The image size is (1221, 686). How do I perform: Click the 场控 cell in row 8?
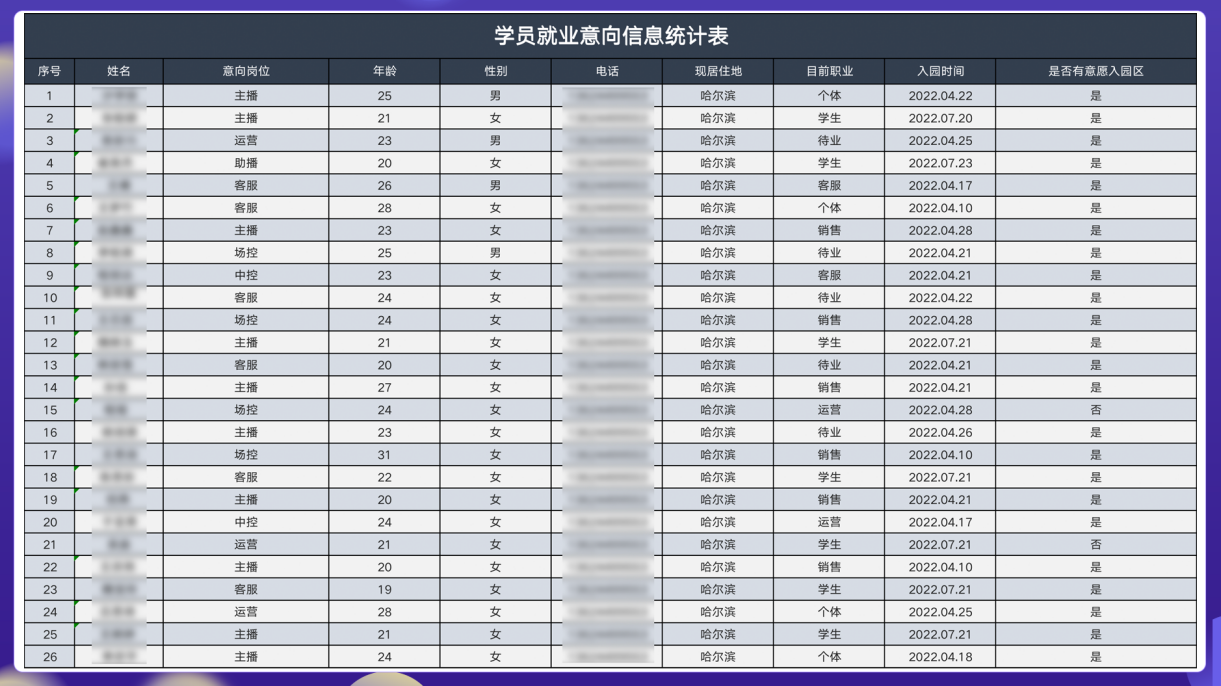(x=245, y=253)
